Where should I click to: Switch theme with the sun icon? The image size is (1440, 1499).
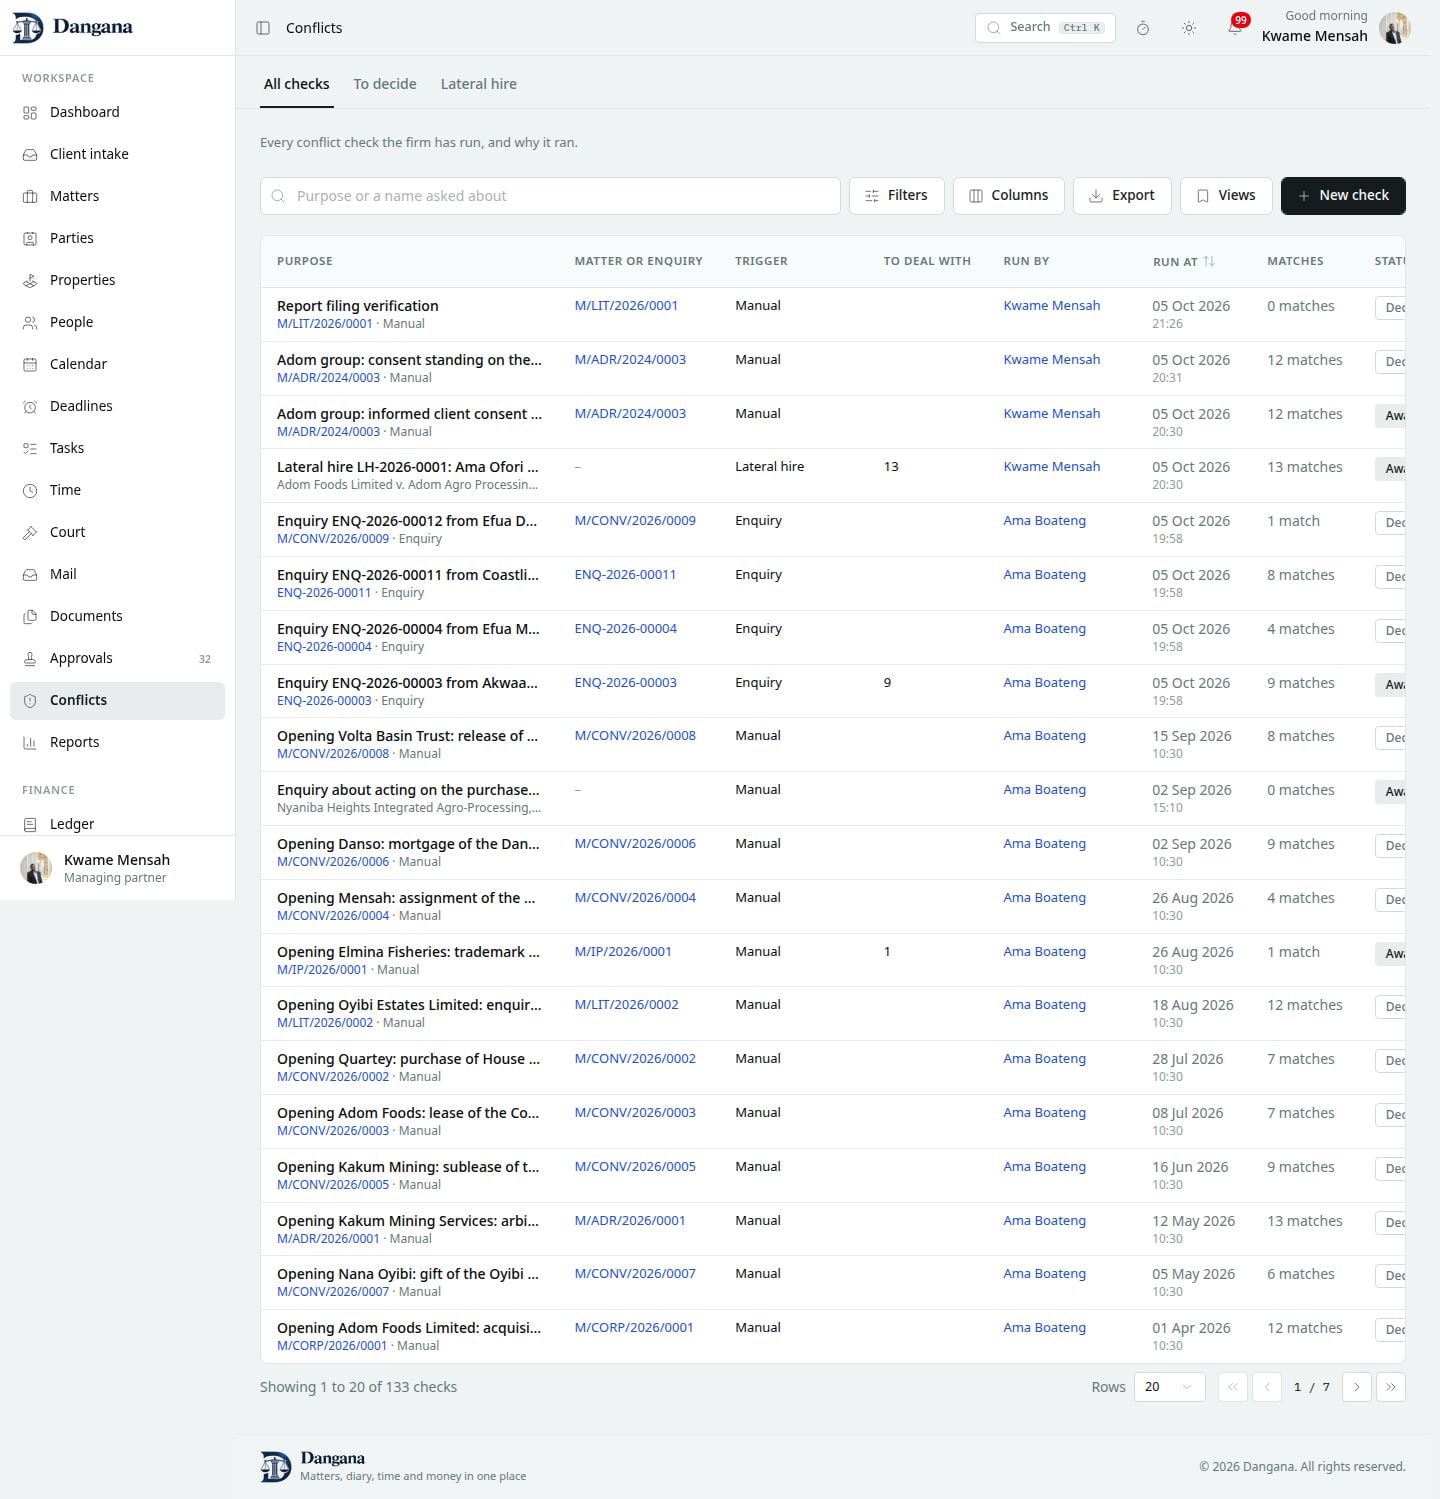(1189, 28)
